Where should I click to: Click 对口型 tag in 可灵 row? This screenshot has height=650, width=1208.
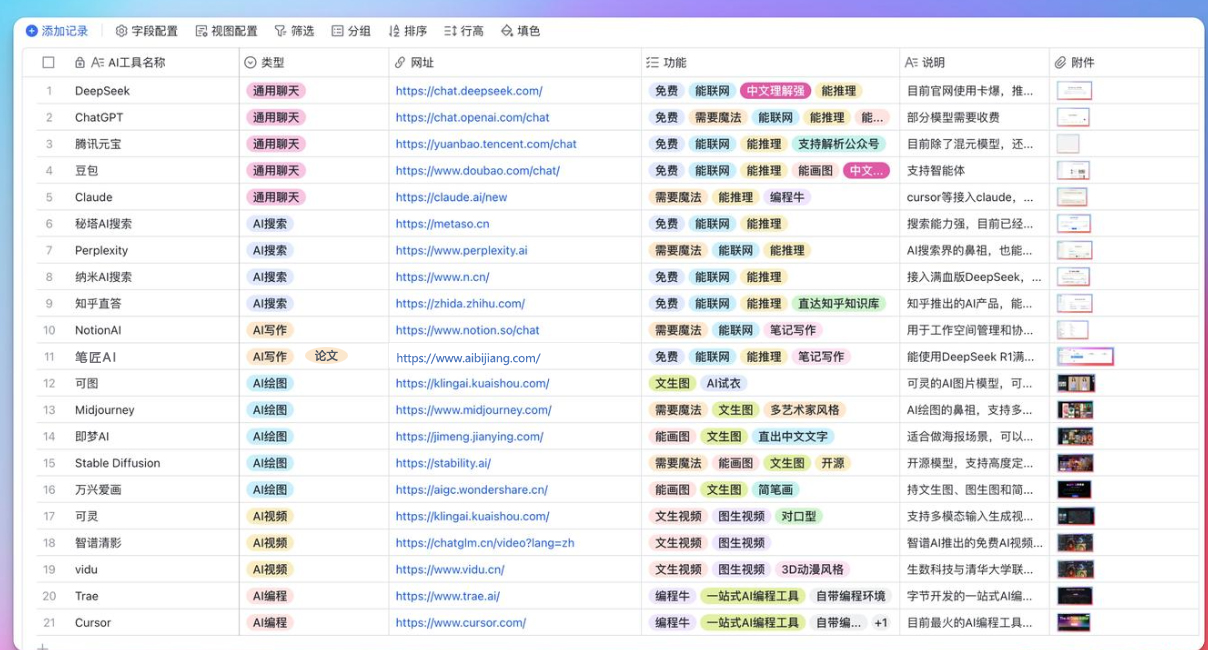point(799,516)
